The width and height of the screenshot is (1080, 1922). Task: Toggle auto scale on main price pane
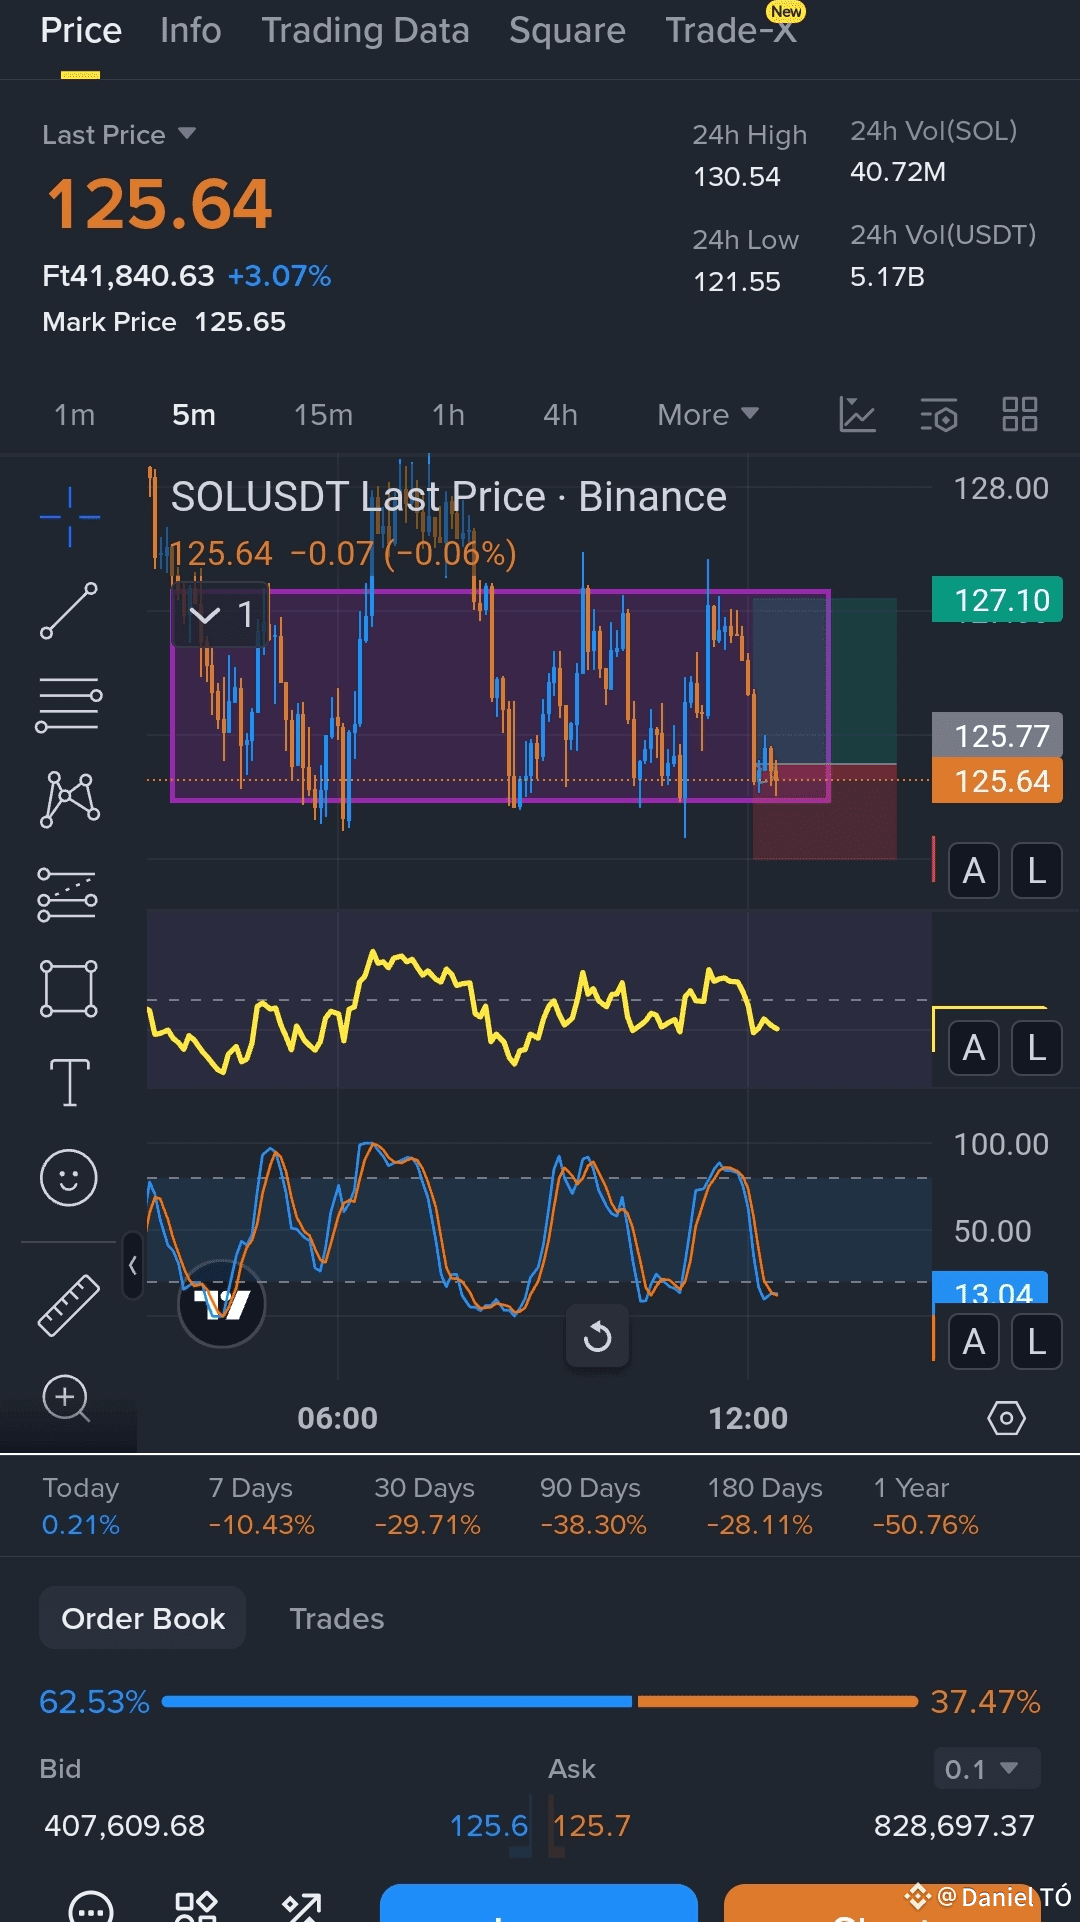973,871
